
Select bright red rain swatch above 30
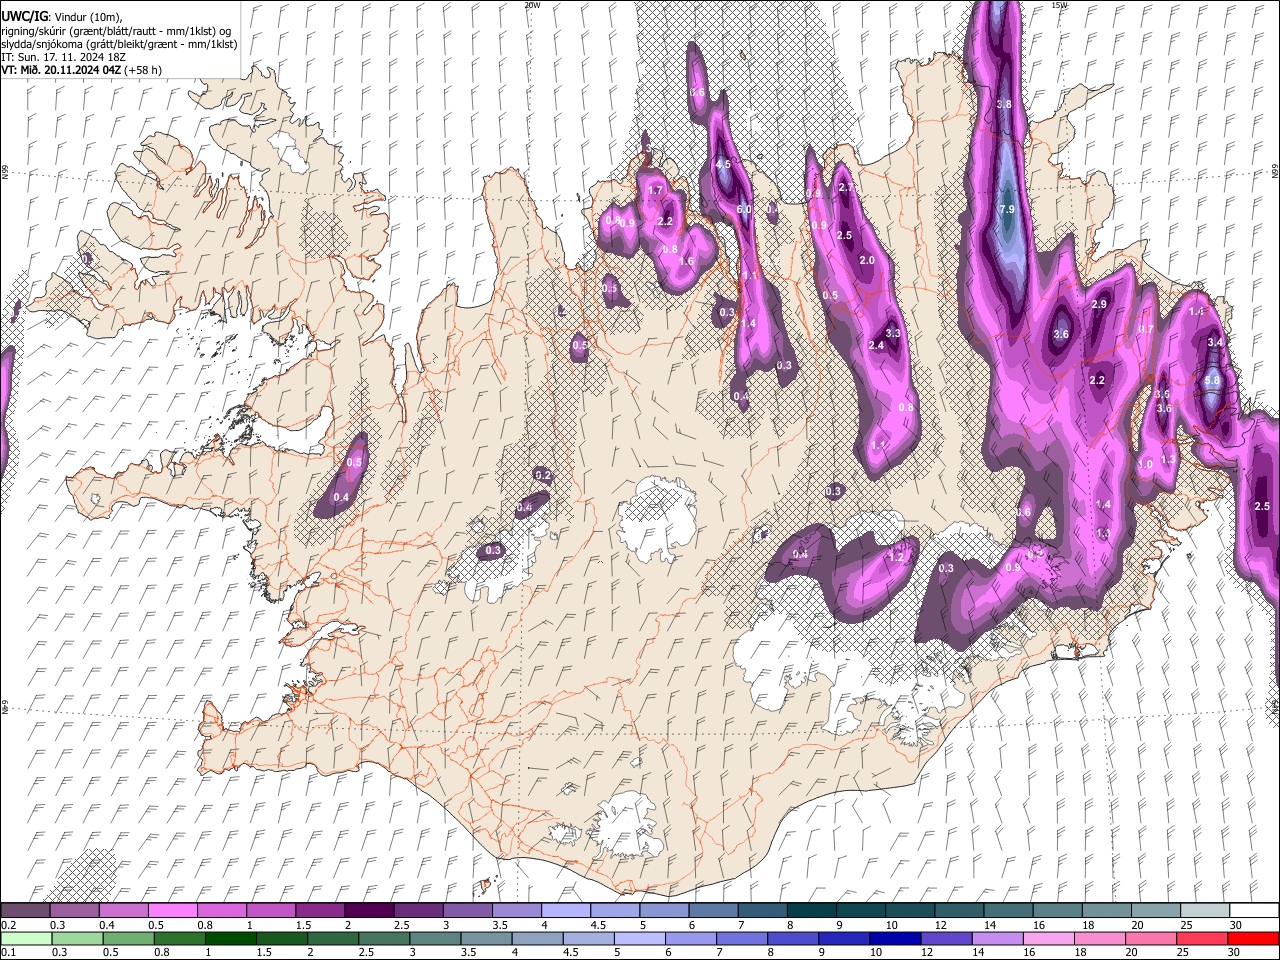tap(1252, 938)
